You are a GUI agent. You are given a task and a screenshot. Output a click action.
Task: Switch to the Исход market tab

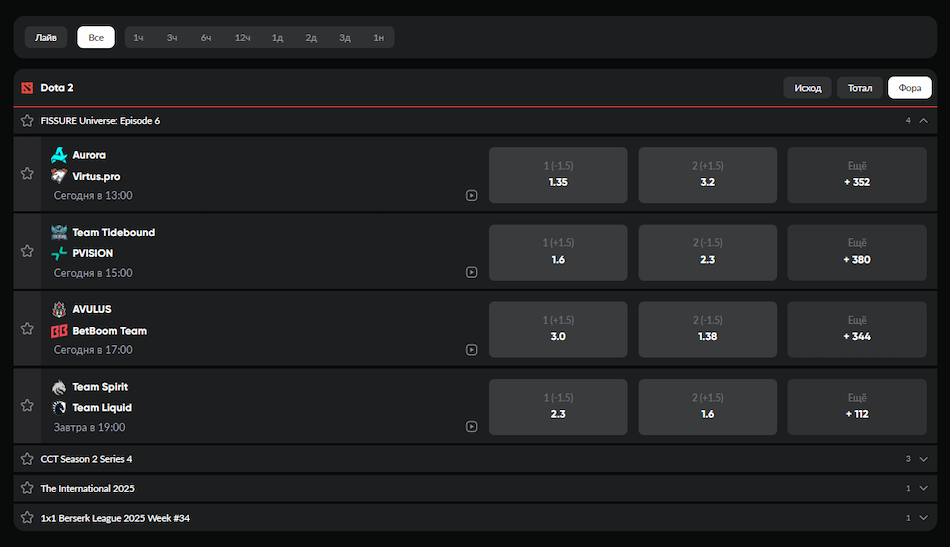807,88
